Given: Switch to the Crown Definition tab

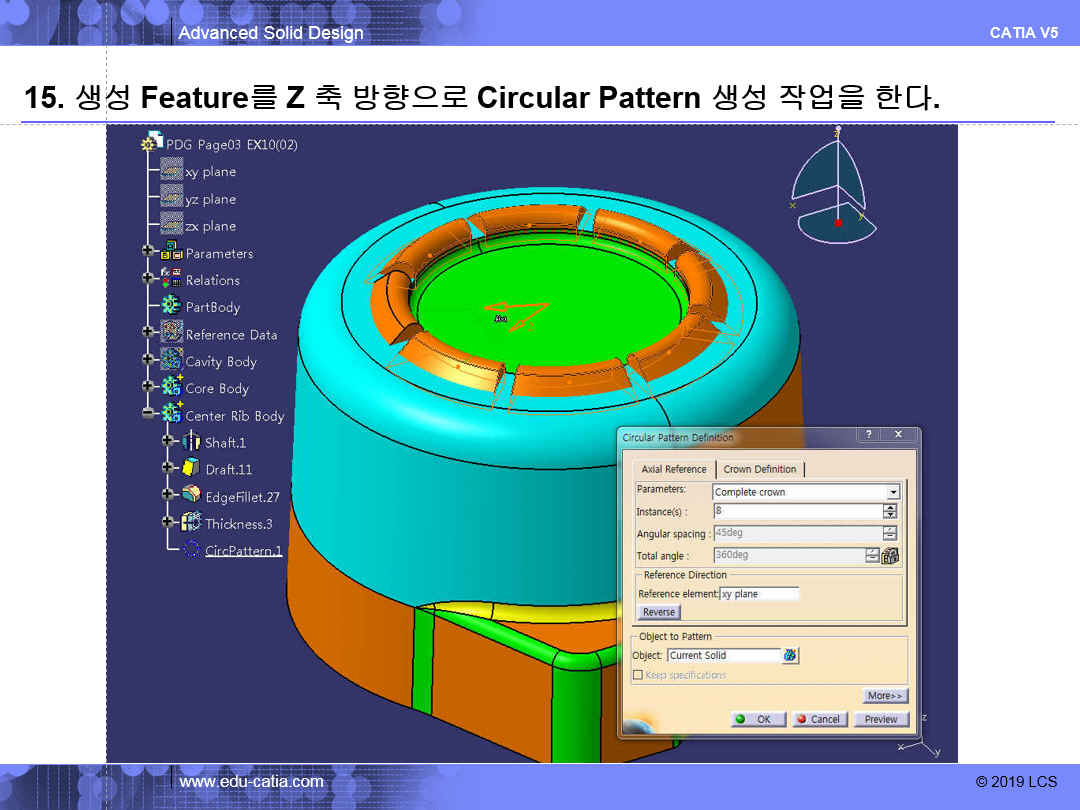Looking at the screenshot, I should tap(760, 469).
